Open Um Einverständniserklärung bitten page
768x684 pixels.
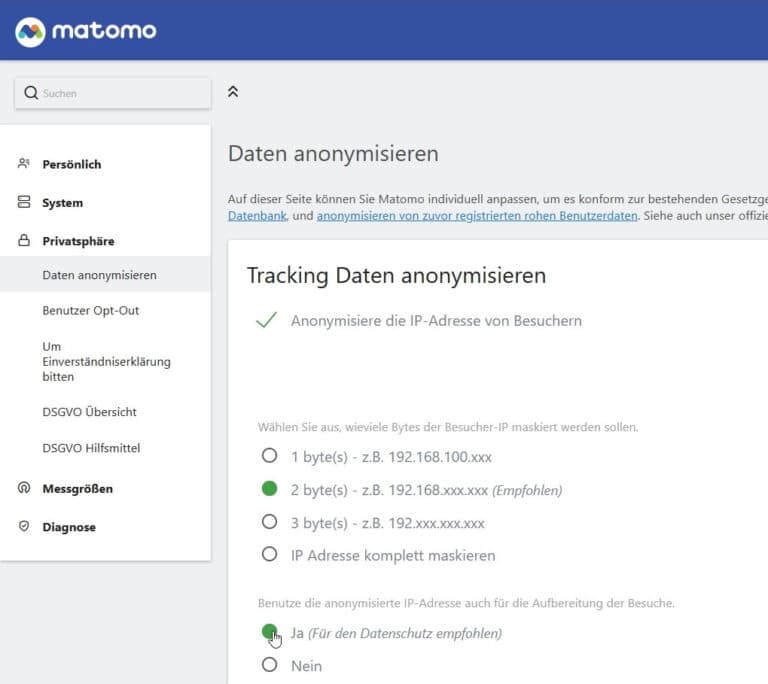coord(106,362)
